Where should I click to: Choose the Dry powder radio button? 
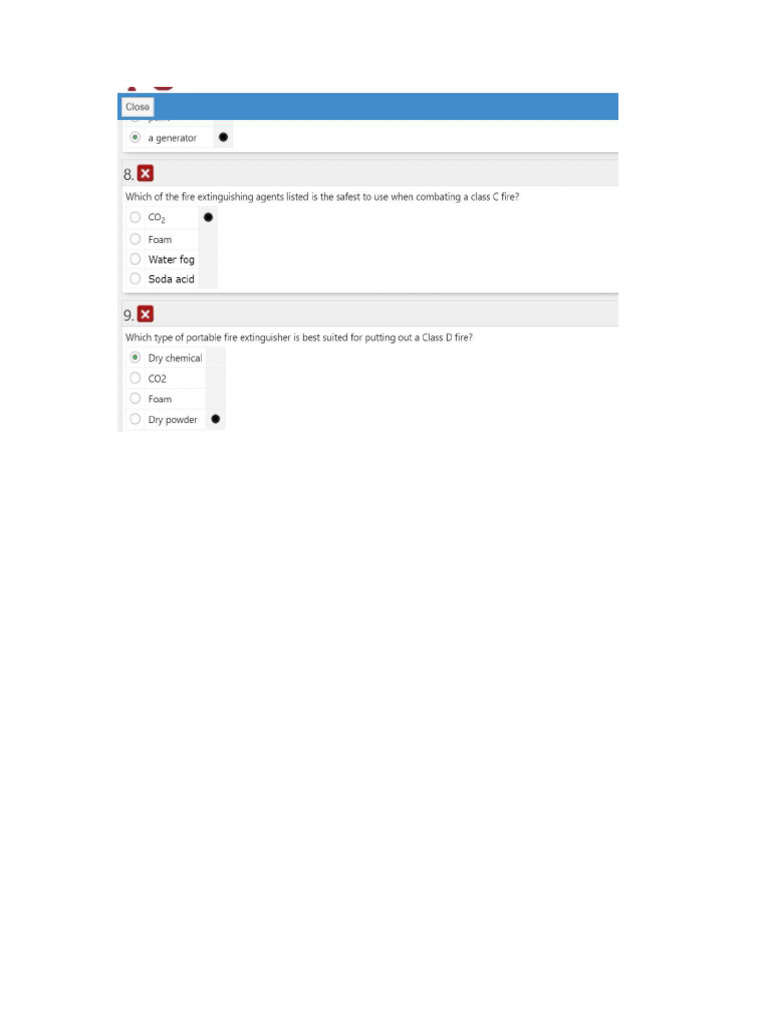[x=135, y=419]
